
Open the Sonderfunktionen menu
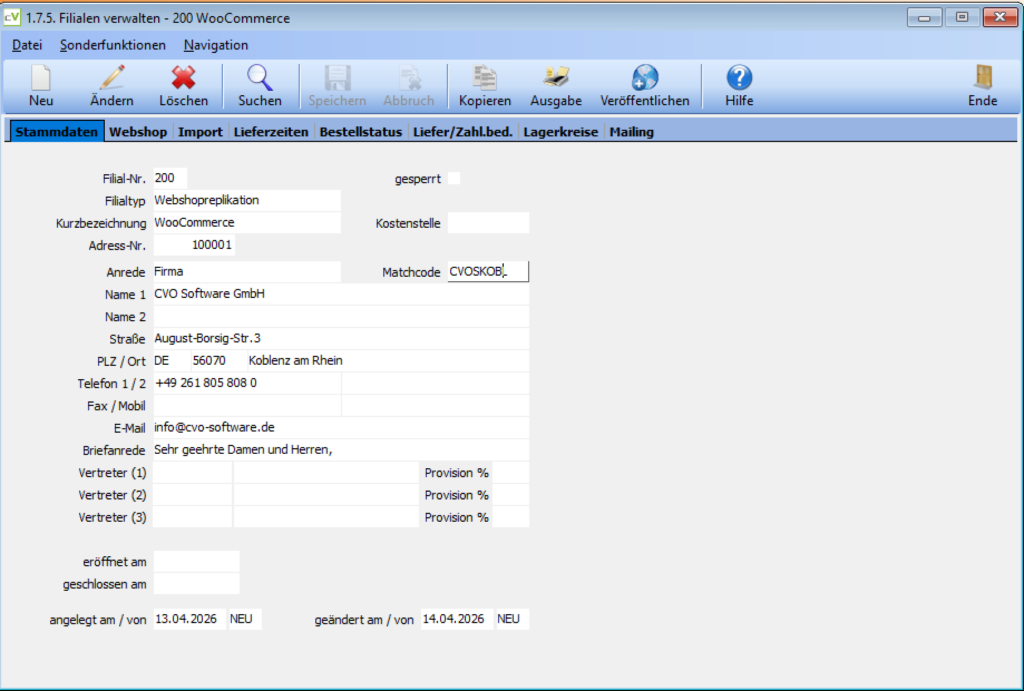pyautogui.click(x=113, y=45)
